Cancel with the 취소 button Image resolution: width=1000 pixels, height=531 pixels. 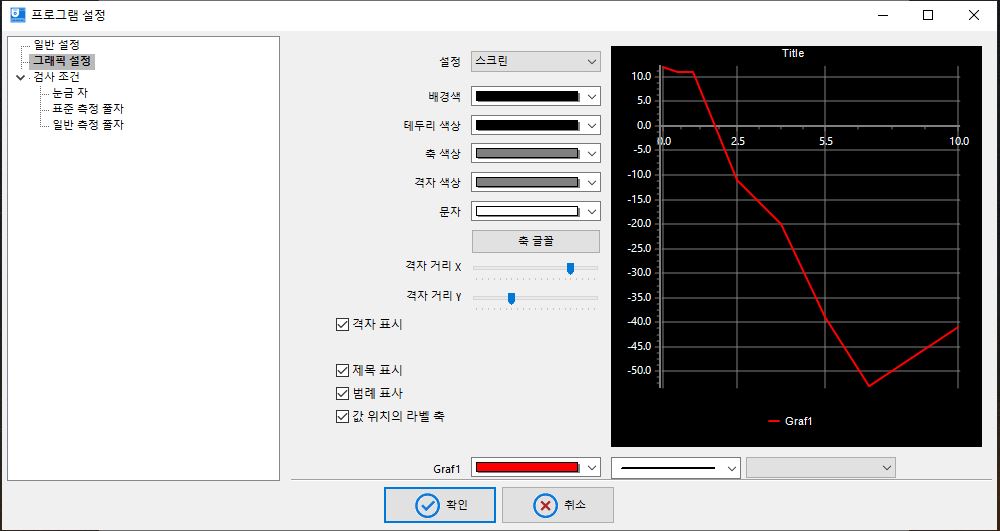[557, 506]
